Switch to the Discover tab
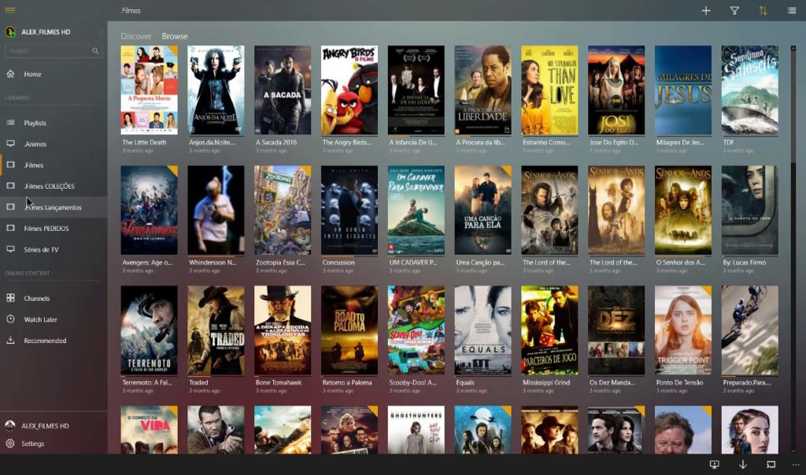 pos(136,36)
